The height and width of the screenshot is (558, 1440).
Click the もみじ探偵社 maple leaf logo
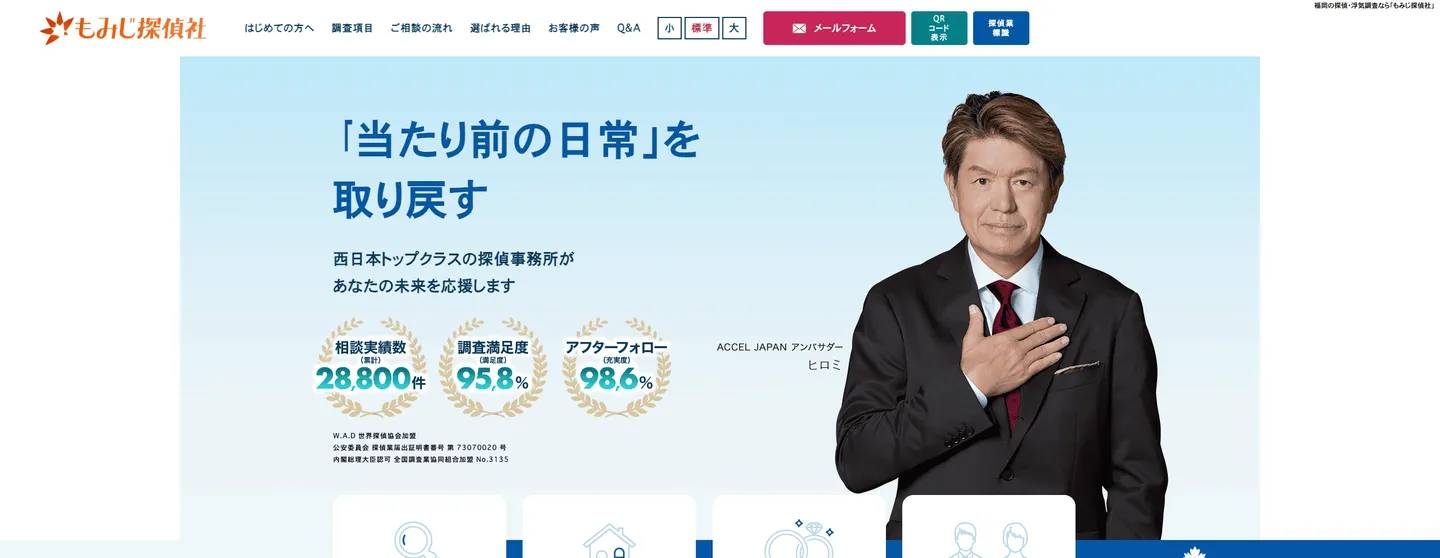123,28
